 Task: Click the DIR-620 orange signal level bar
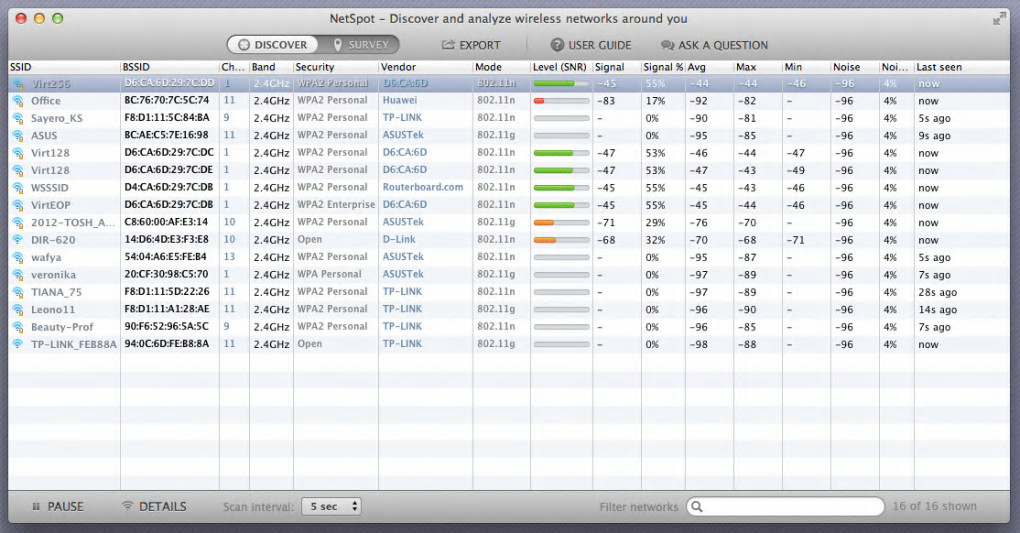[x=561, y=239]
